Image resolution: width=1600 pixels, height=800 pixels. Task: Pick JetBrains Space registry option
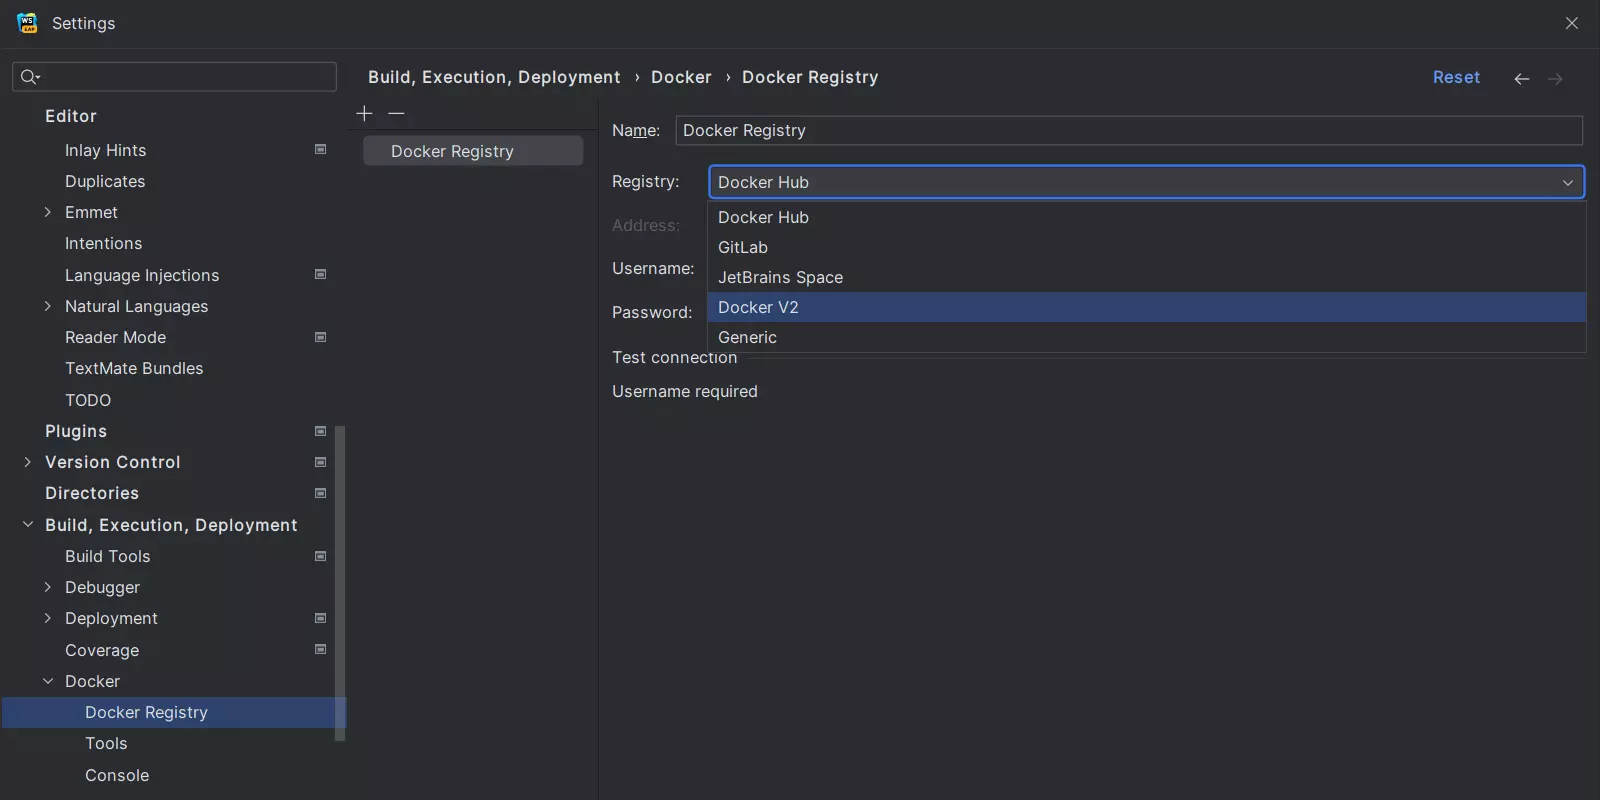780,277
